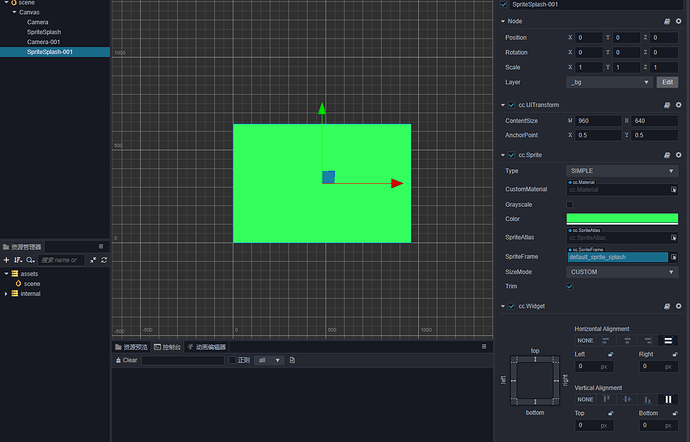Toggle the Left offset lock icon
This screenshot has width=690, height=442.
pos(611,354)
